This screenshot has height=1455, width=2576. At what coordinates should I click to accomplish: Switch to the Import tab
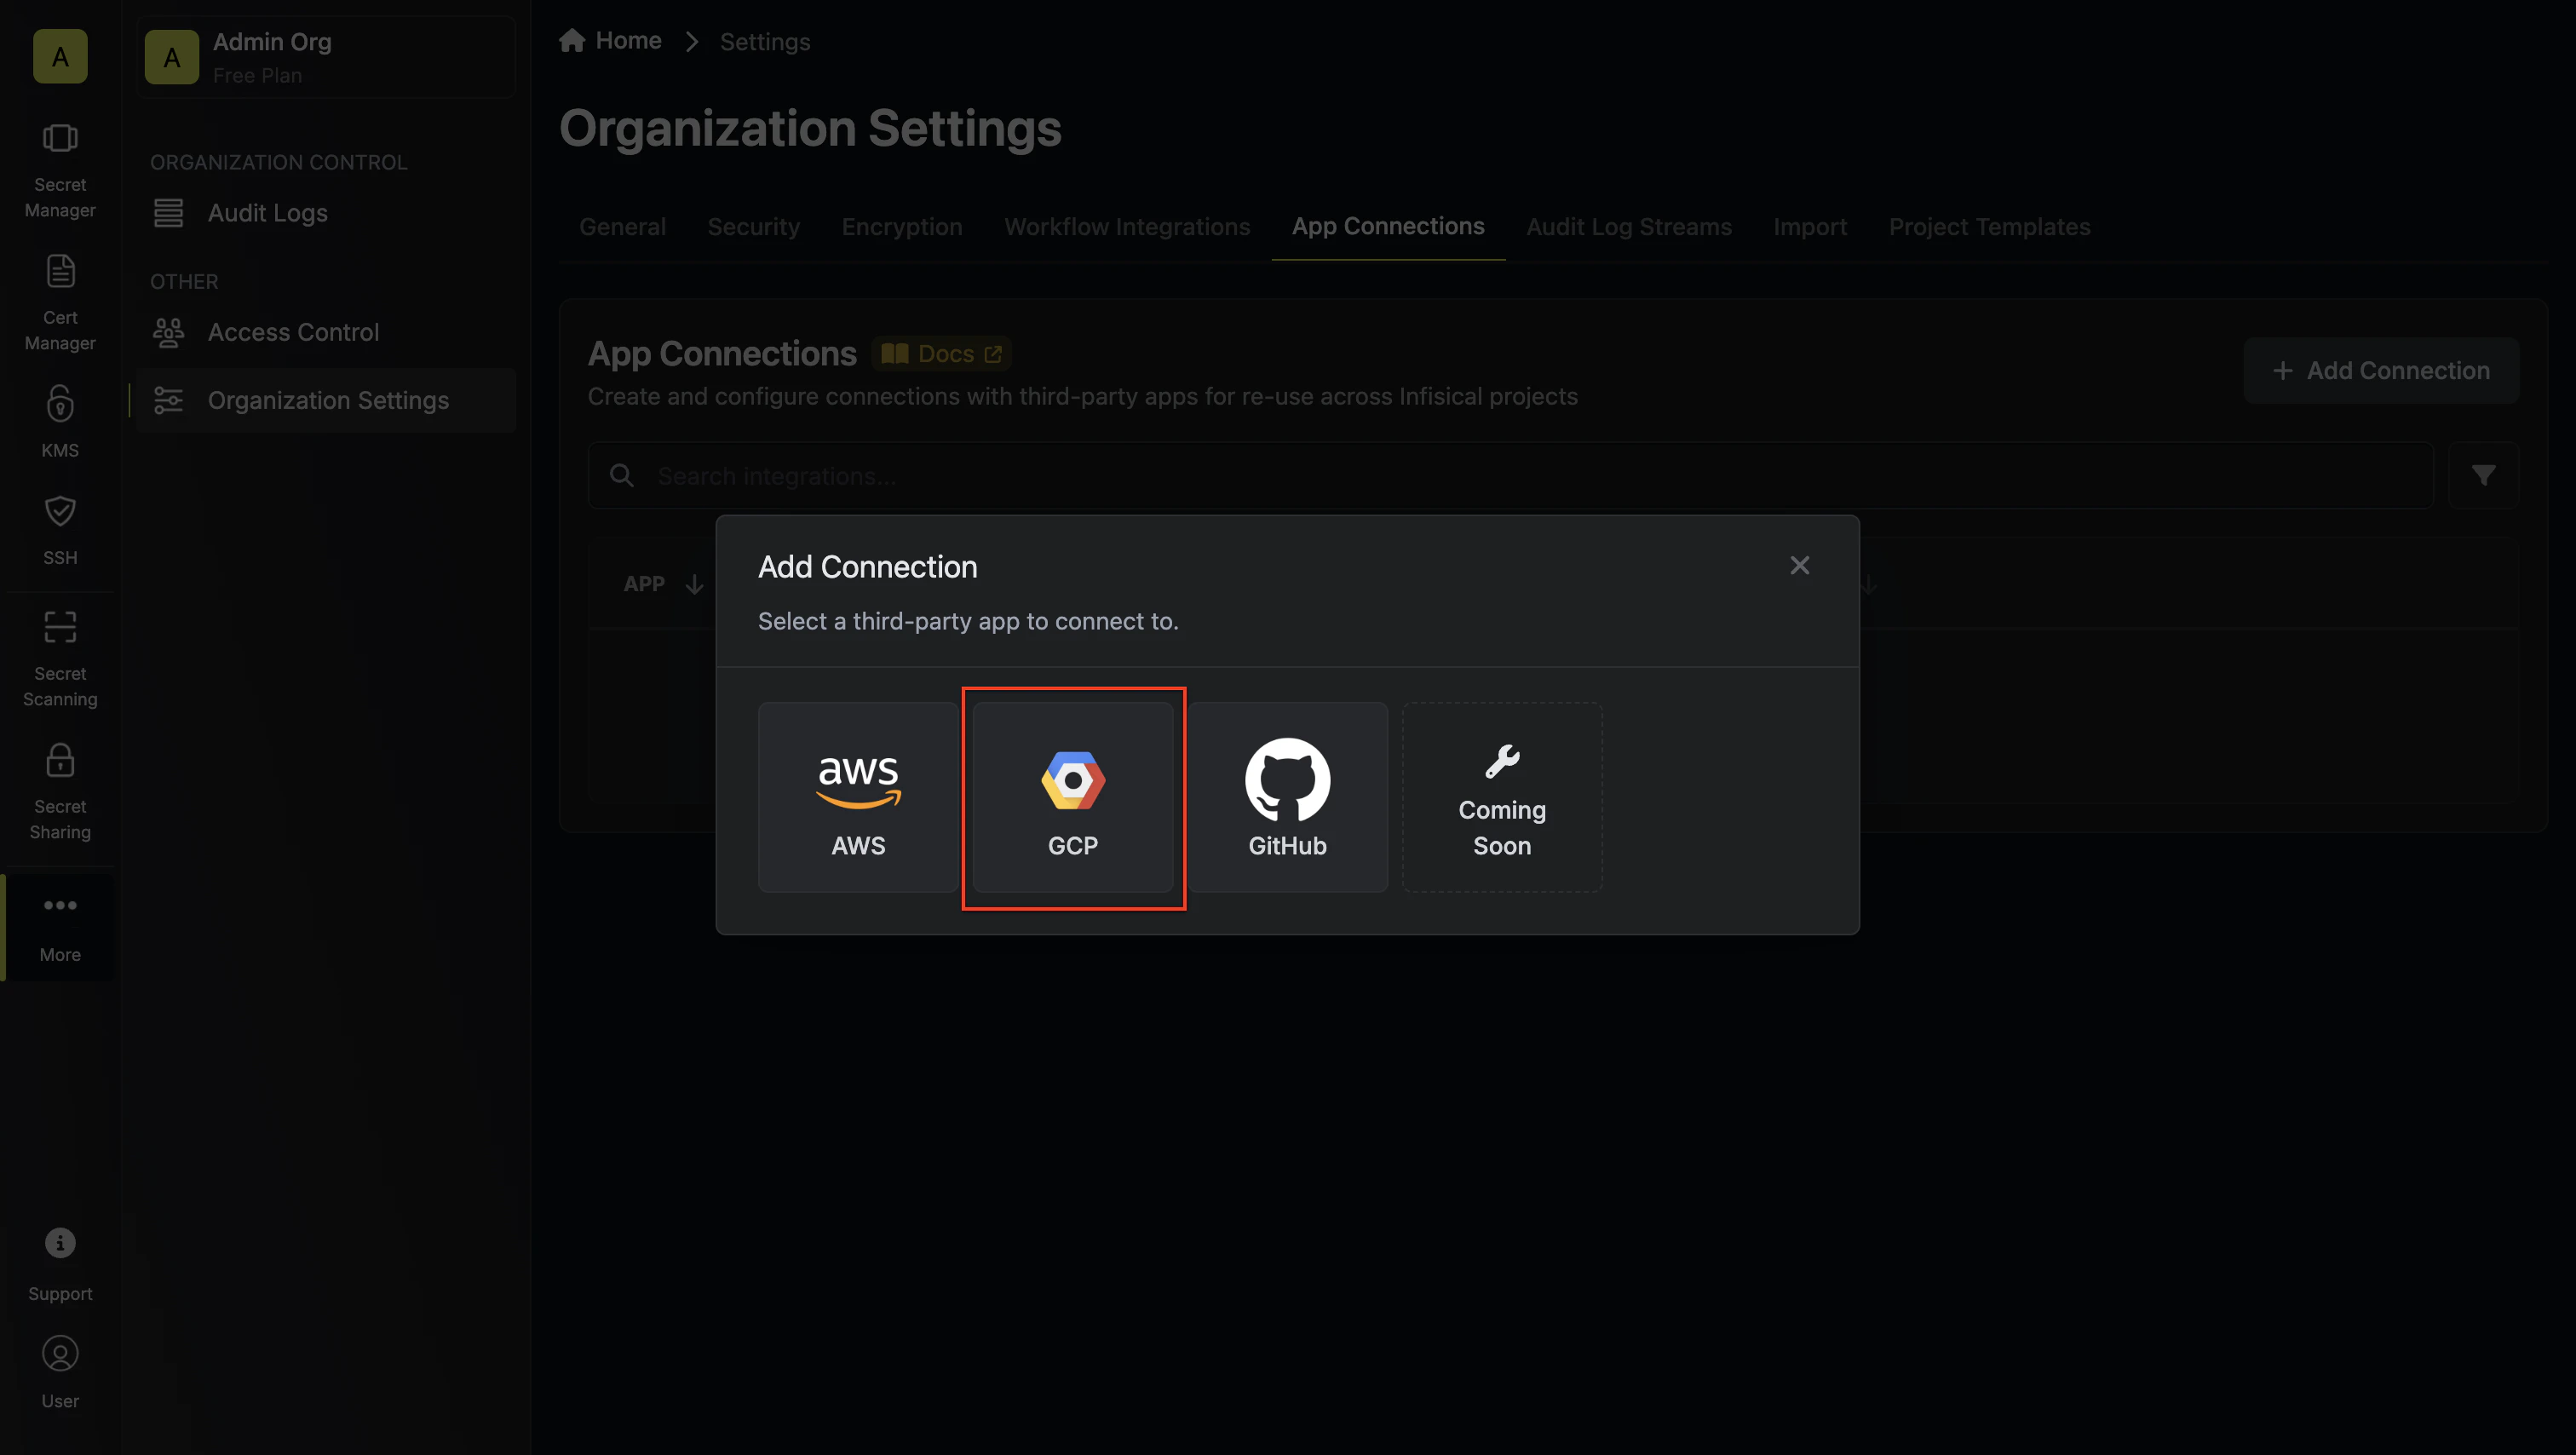point(1810,227)
